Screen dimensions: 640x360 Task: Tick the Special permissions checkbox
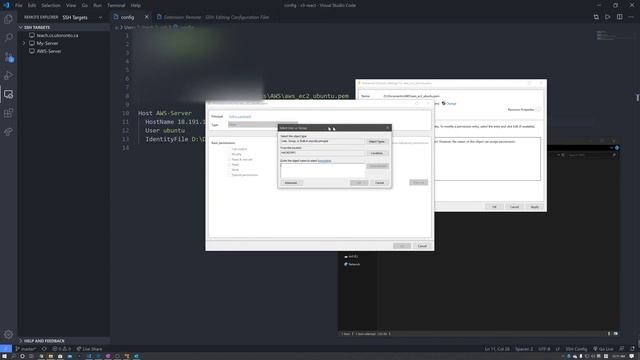(229, 175)
